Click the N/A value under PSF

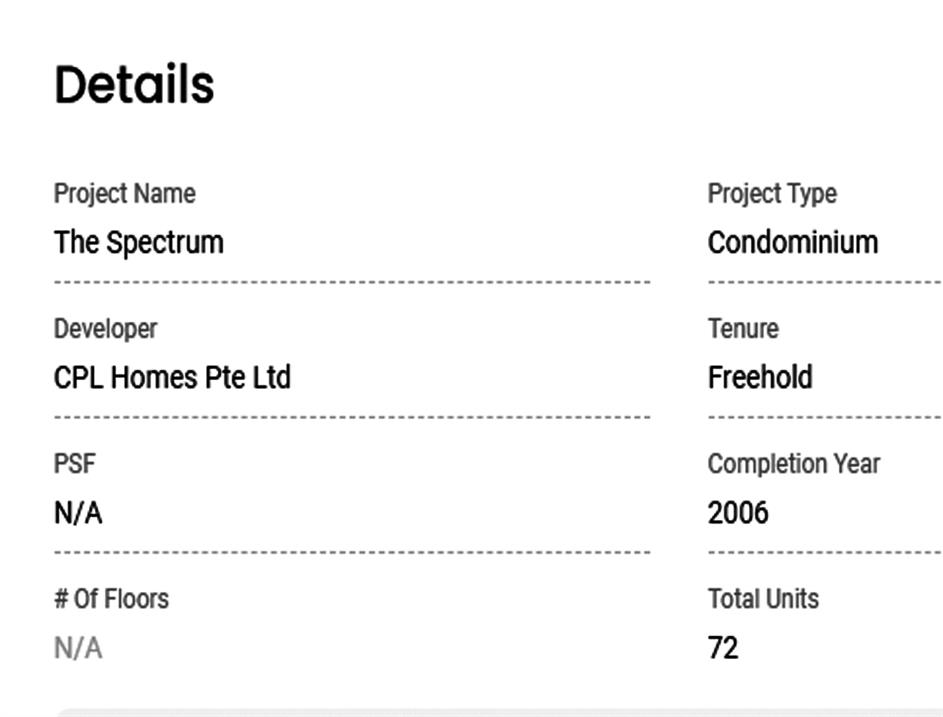pyautogui.click(x=78, y=513)
